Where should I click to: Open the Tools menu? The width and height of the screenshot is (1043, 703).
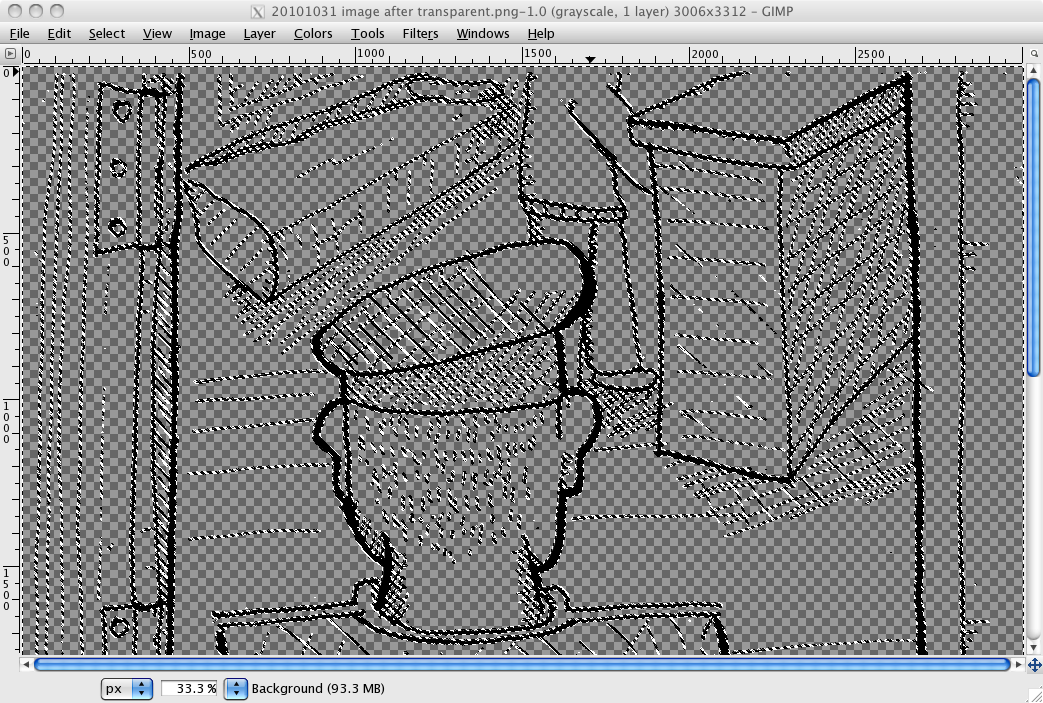367,33
